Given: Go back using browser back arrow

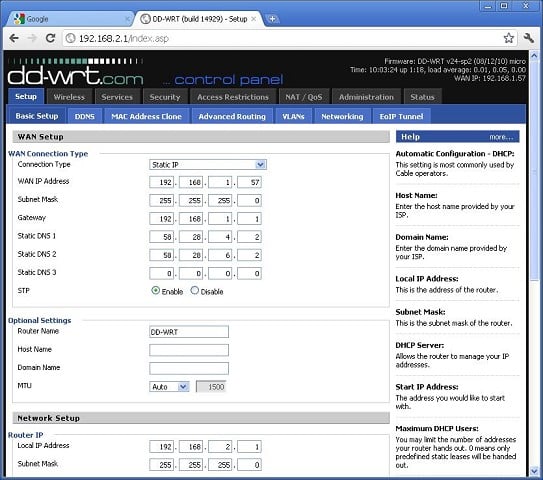Looking at the screenshot, I should point(14,38).
